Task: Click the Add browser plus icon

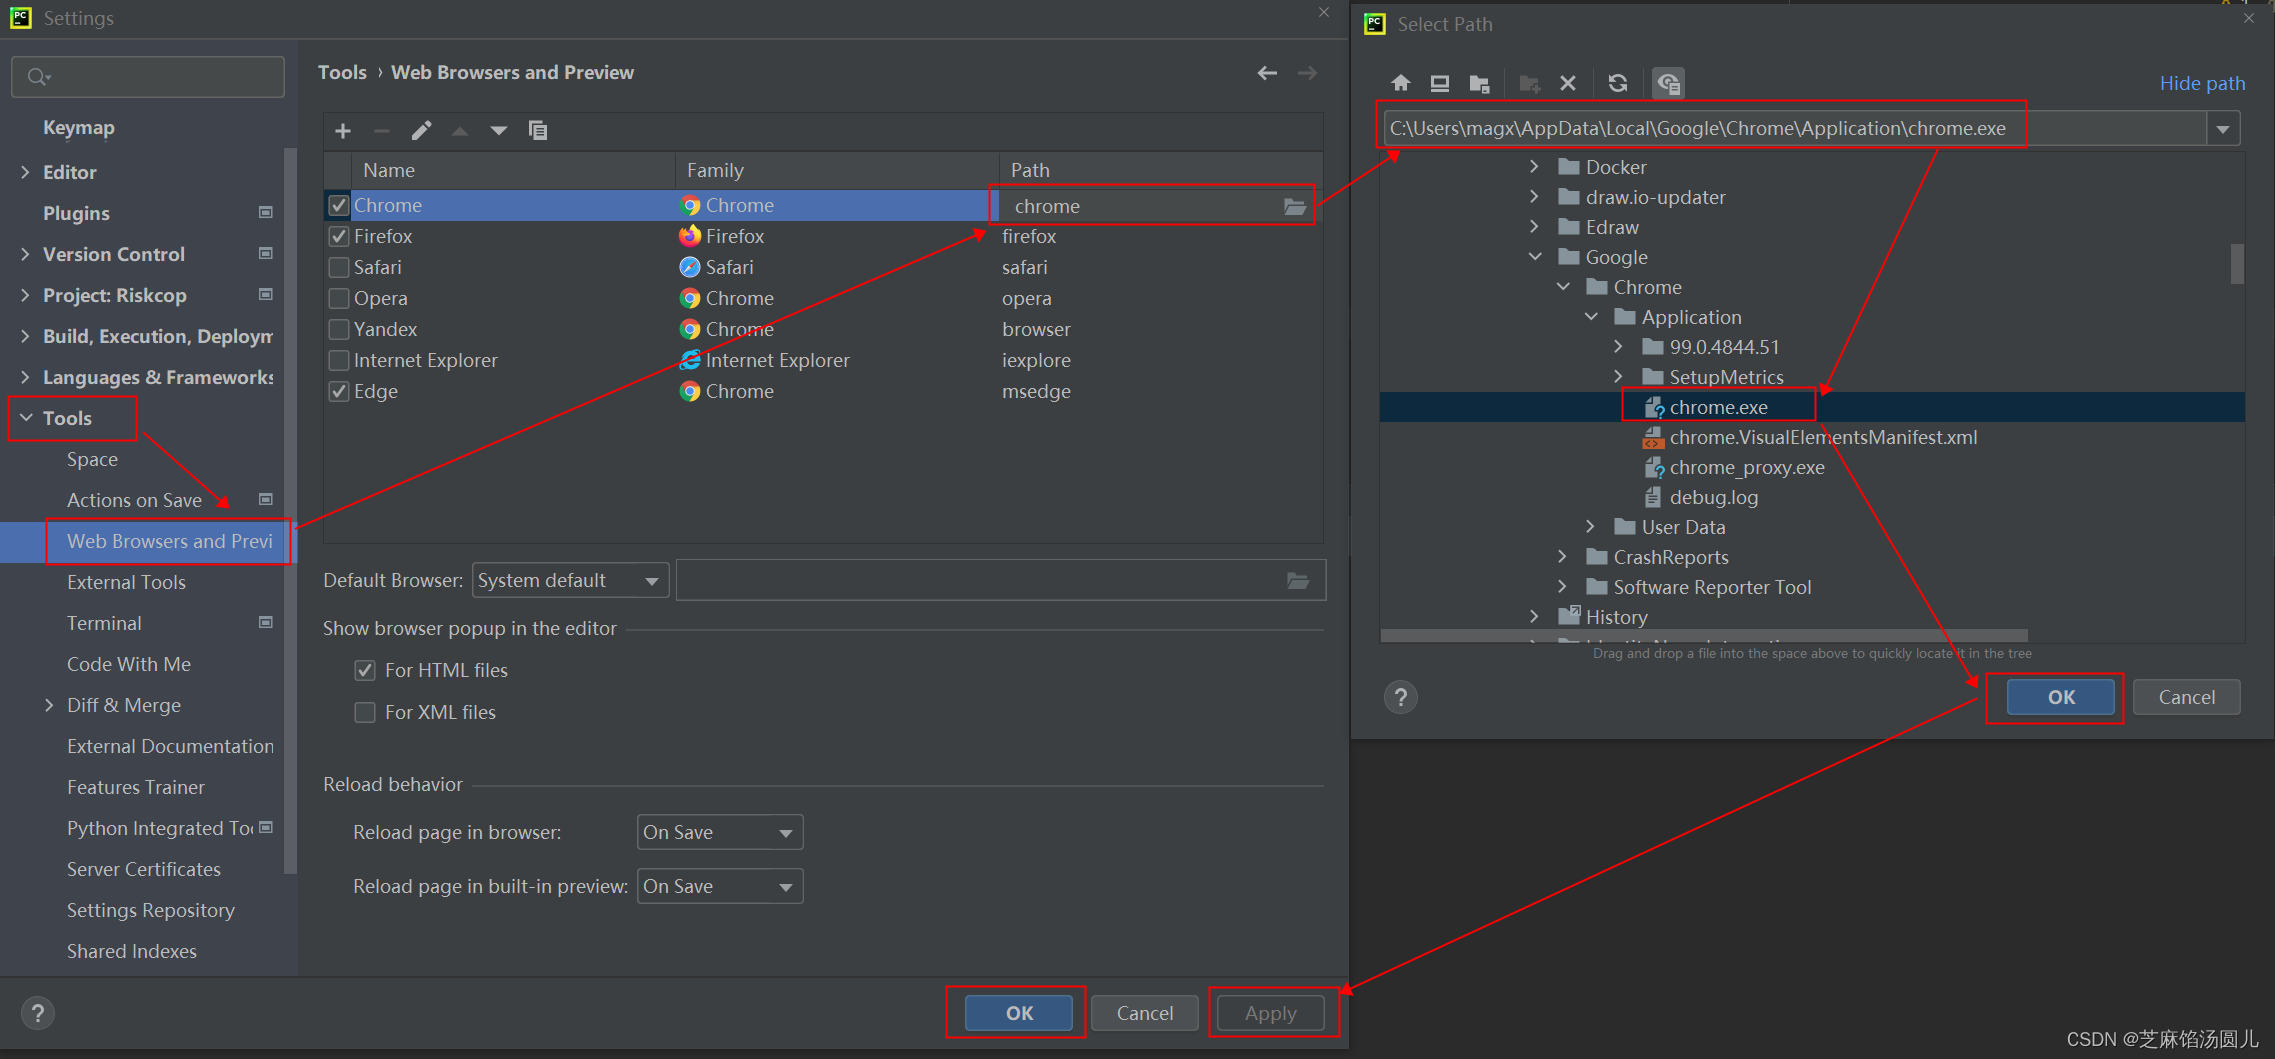Action: 343,131
